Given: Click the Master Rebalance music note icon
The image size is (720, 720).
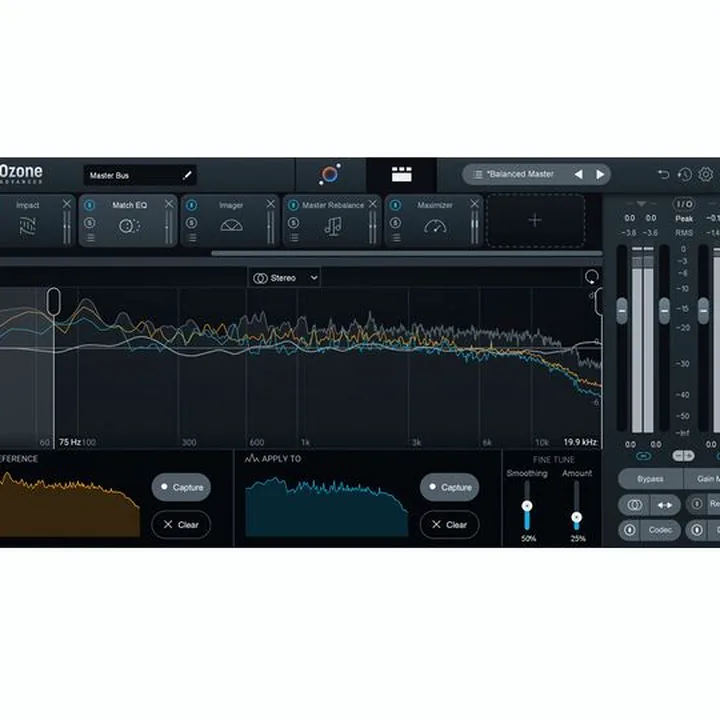Looking at the screenshot, I should pos(333,226).
